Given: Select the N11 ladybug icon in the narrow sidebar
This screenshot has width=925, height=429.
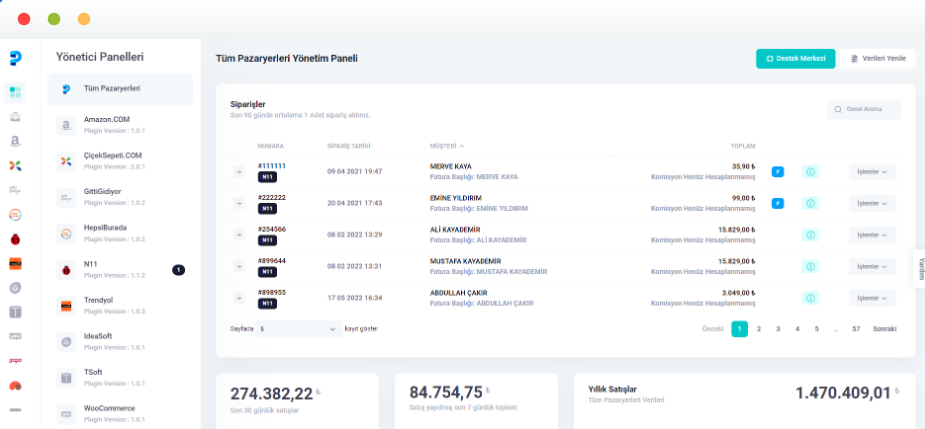Looking at the screenshot, I should 15,239.
